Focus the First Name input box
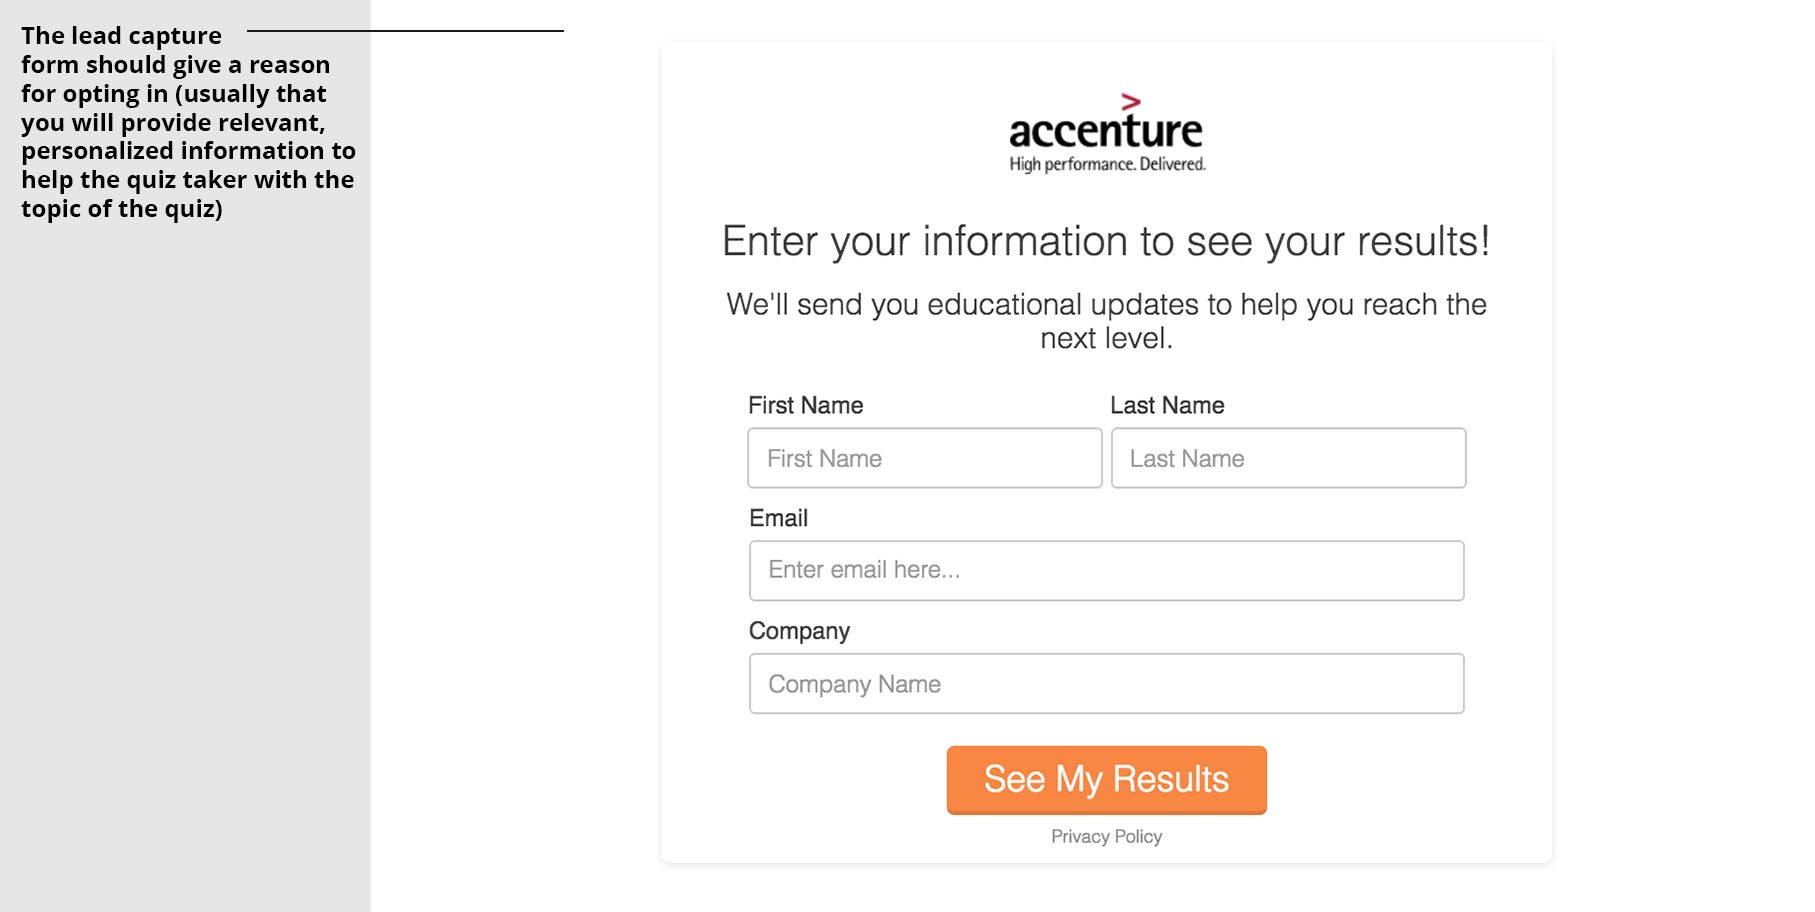Viewport: 1815px width, 912px height. [x=925, y=458]
